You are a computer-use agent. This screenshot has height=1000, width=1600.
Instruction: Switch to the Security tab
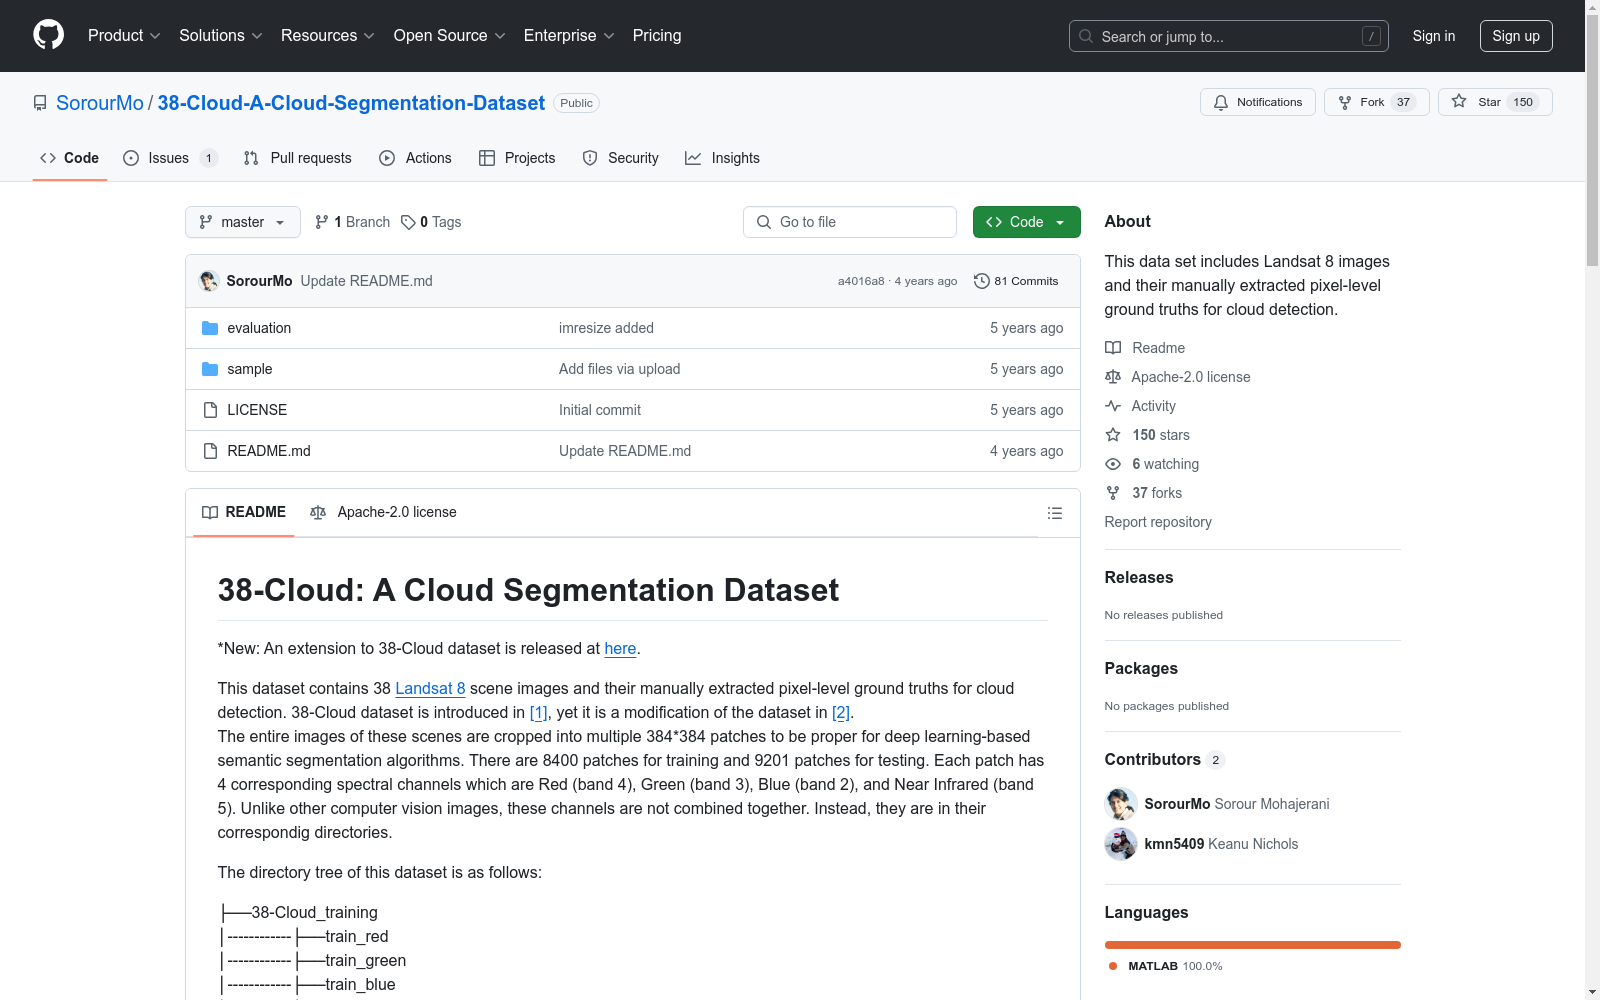(x=621, y=158)
